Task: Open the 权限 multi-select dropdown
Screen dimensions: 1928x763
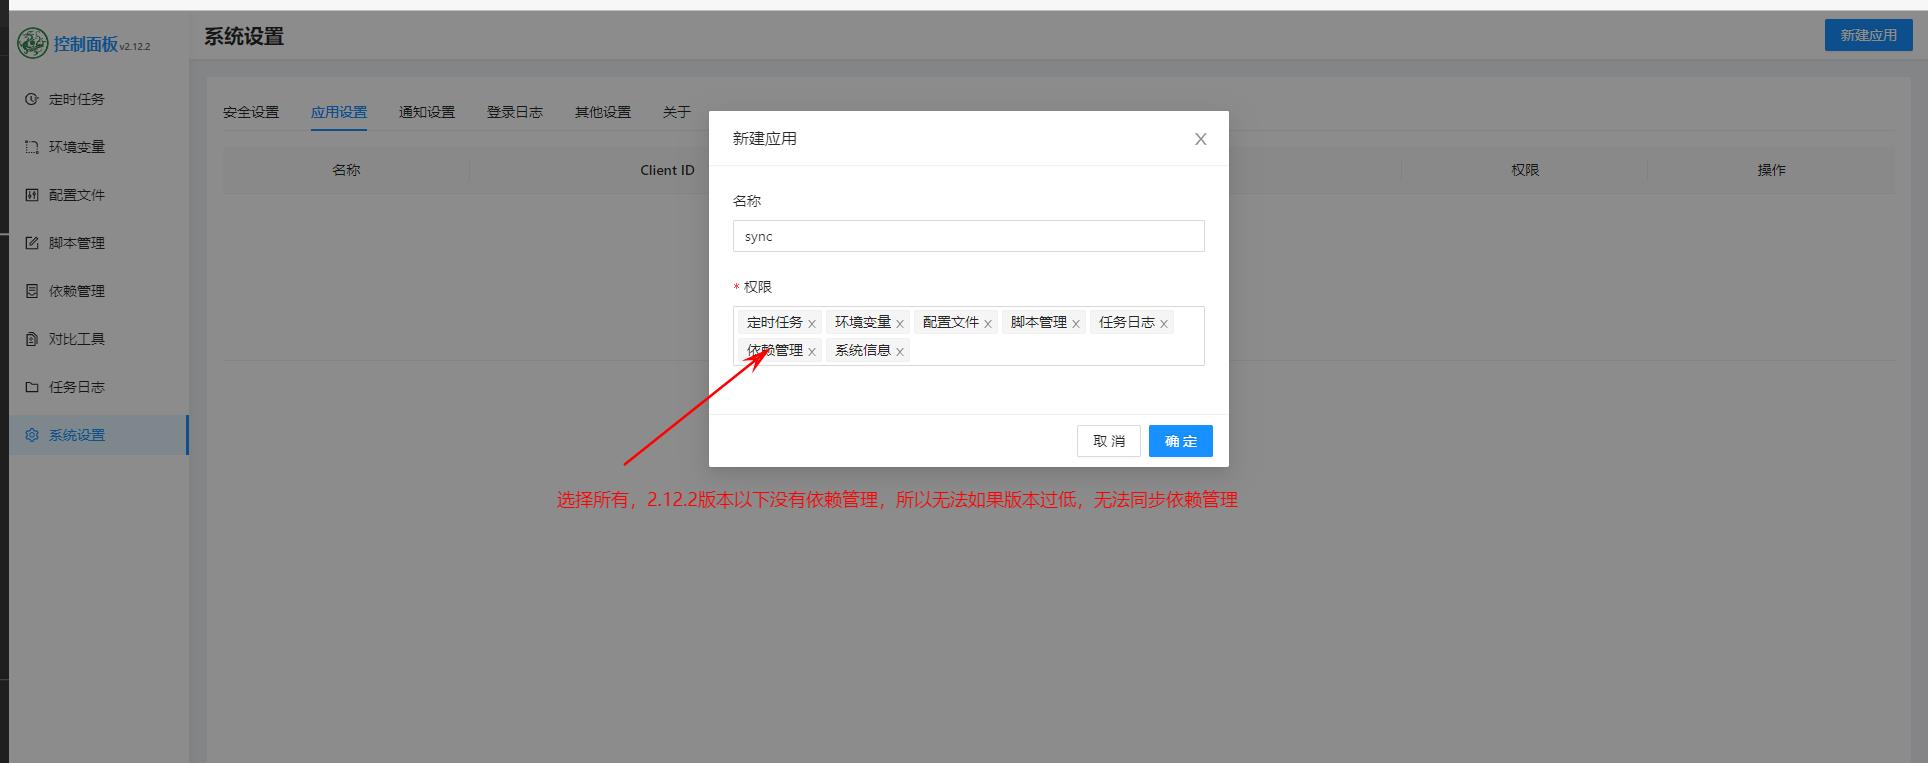Action: 969,336
